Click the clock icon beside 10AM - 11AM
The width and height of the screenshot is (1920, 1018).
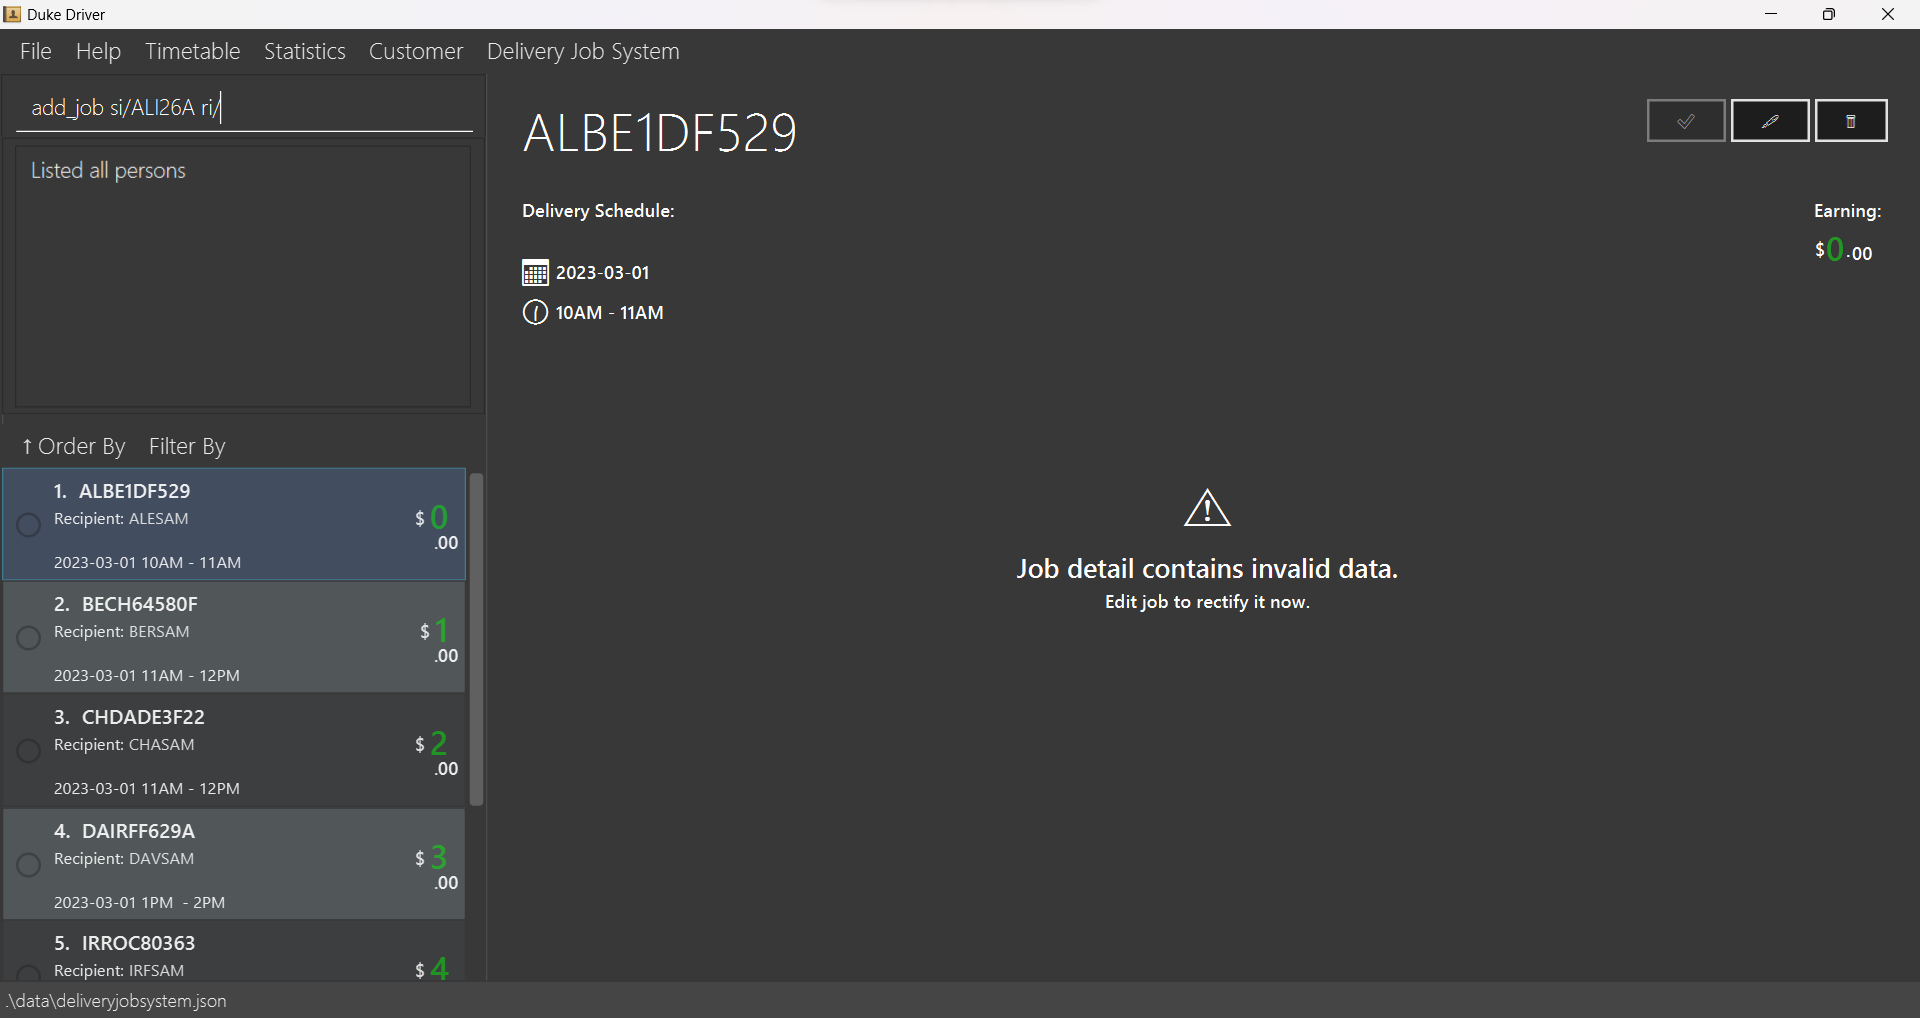click(535, 313)
